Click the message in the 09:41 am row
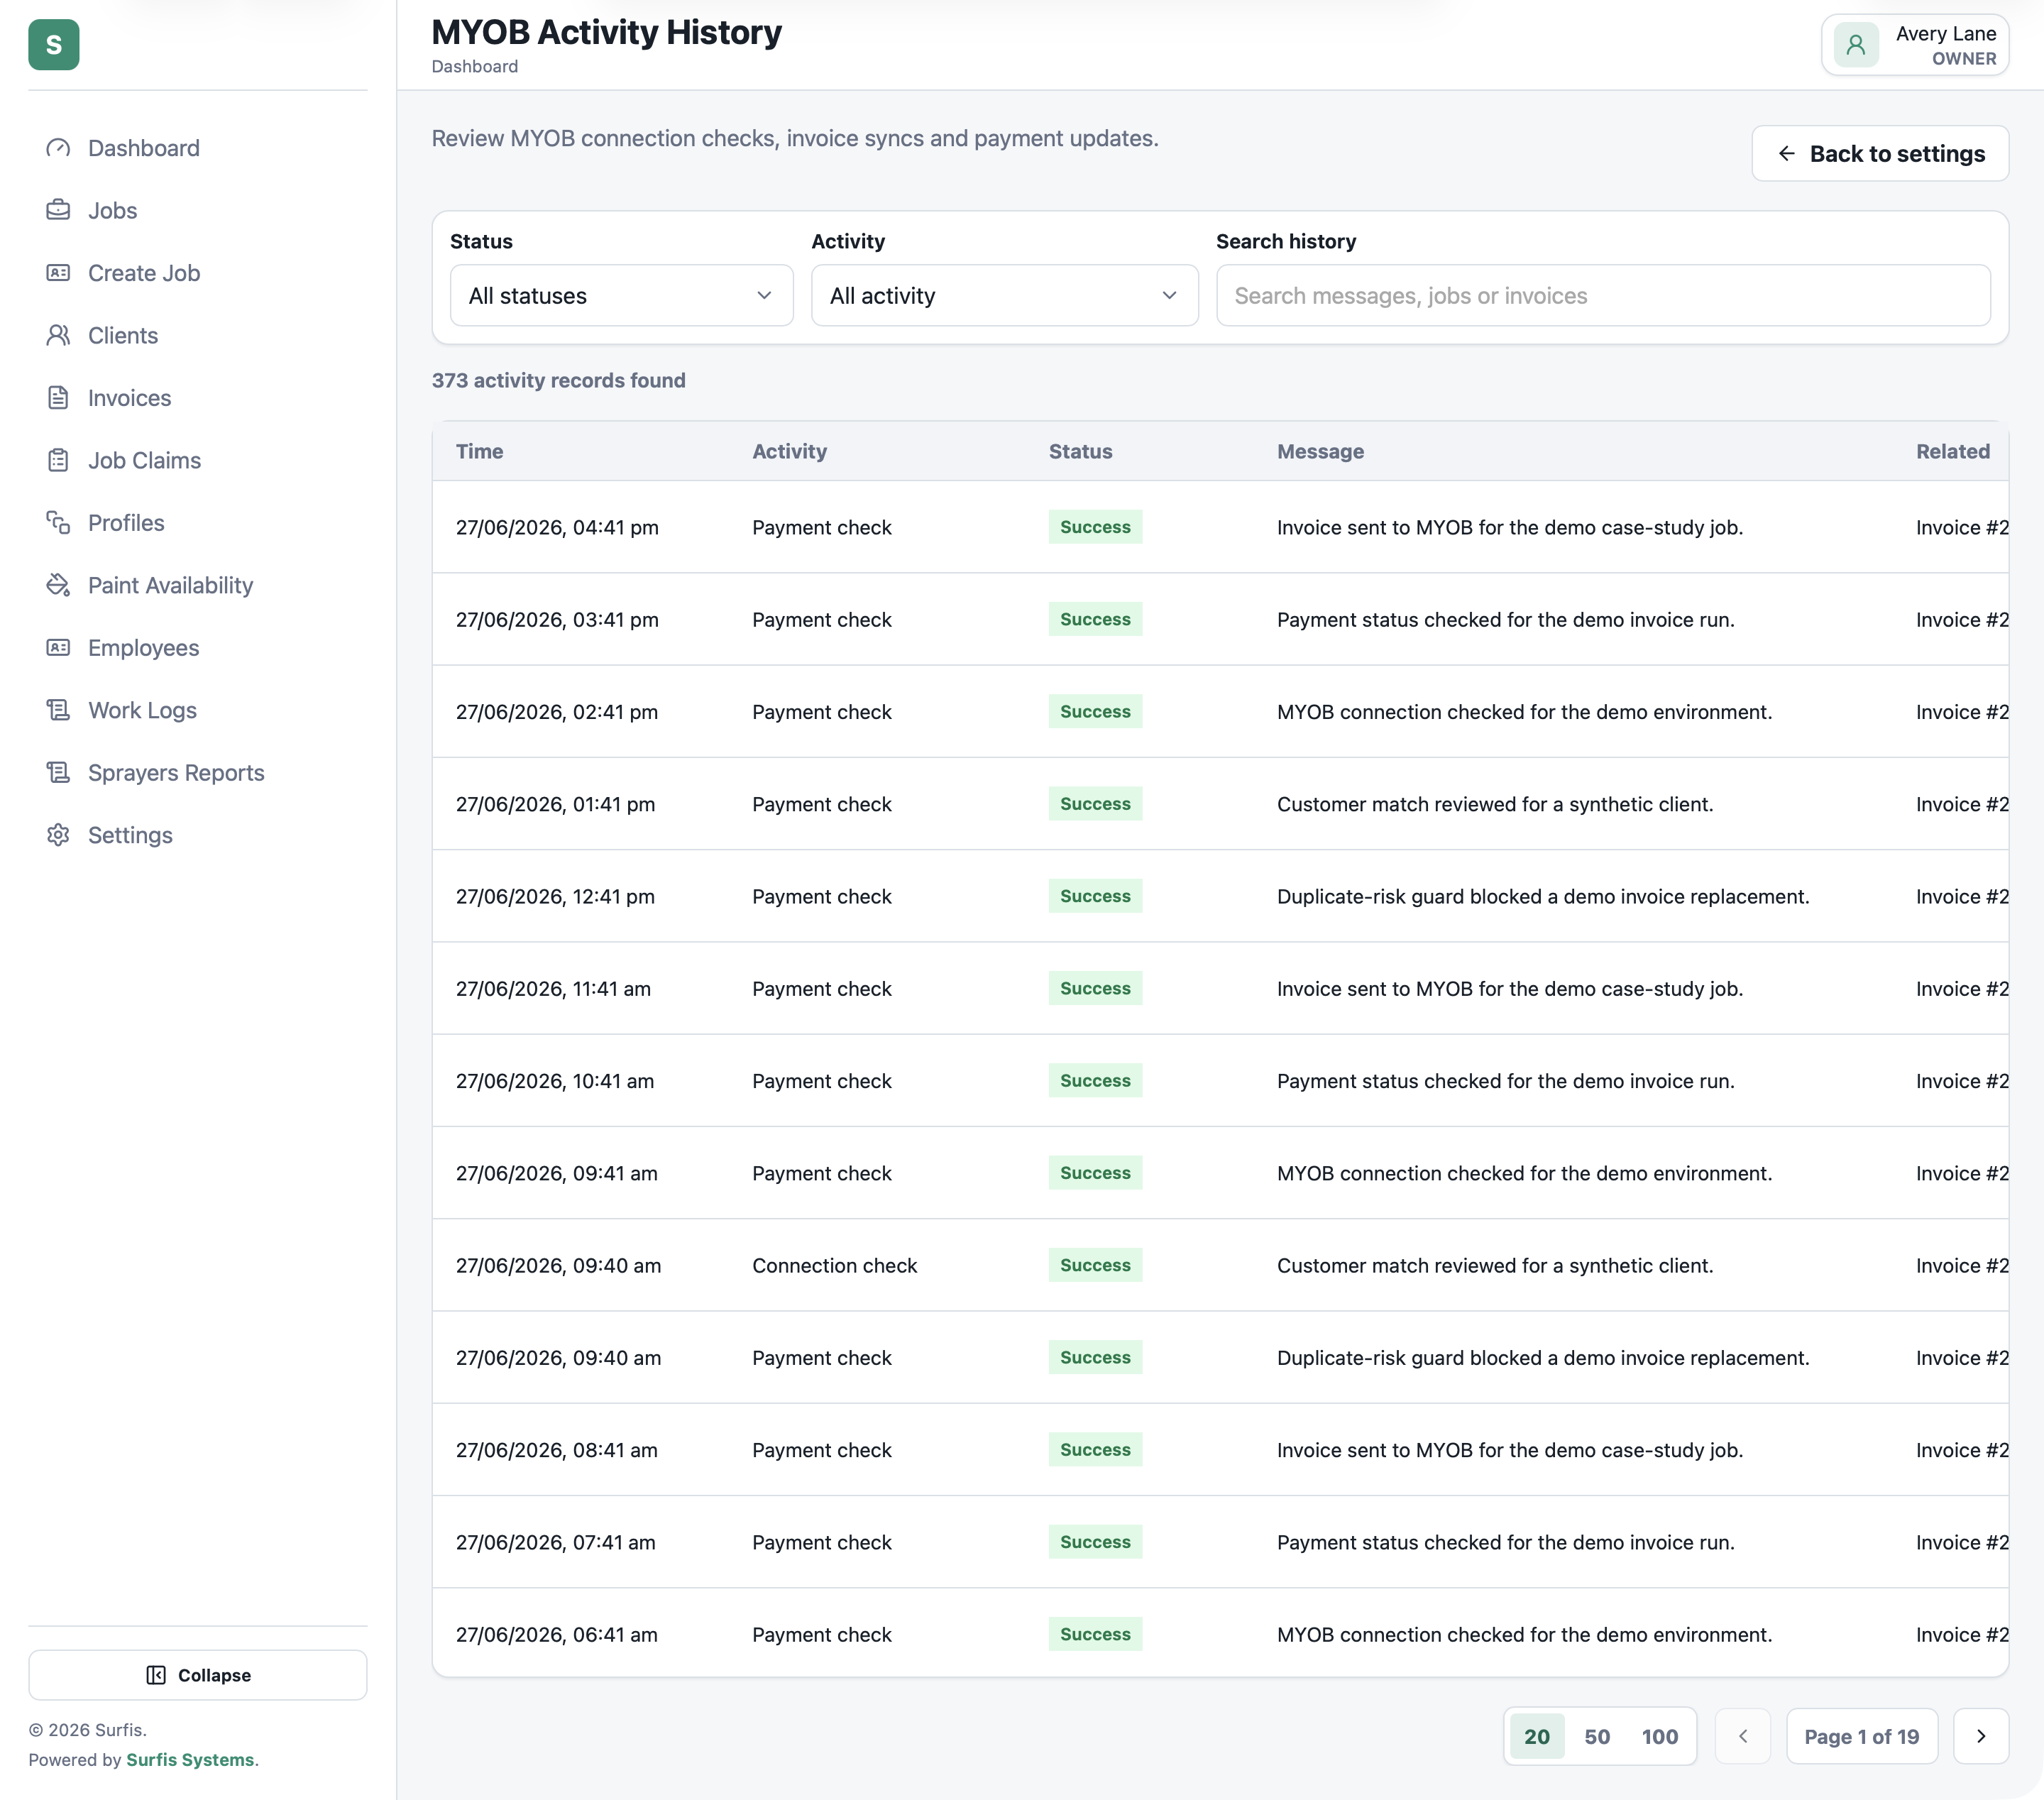Image resolution: width=2044 pixels, height=1800 pixels. pos(1524,1173)
